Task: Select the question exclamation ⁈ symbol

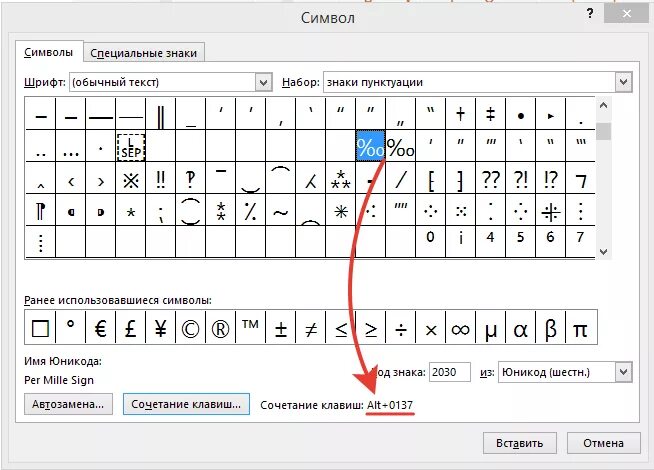Action: [x=521, y=178]
